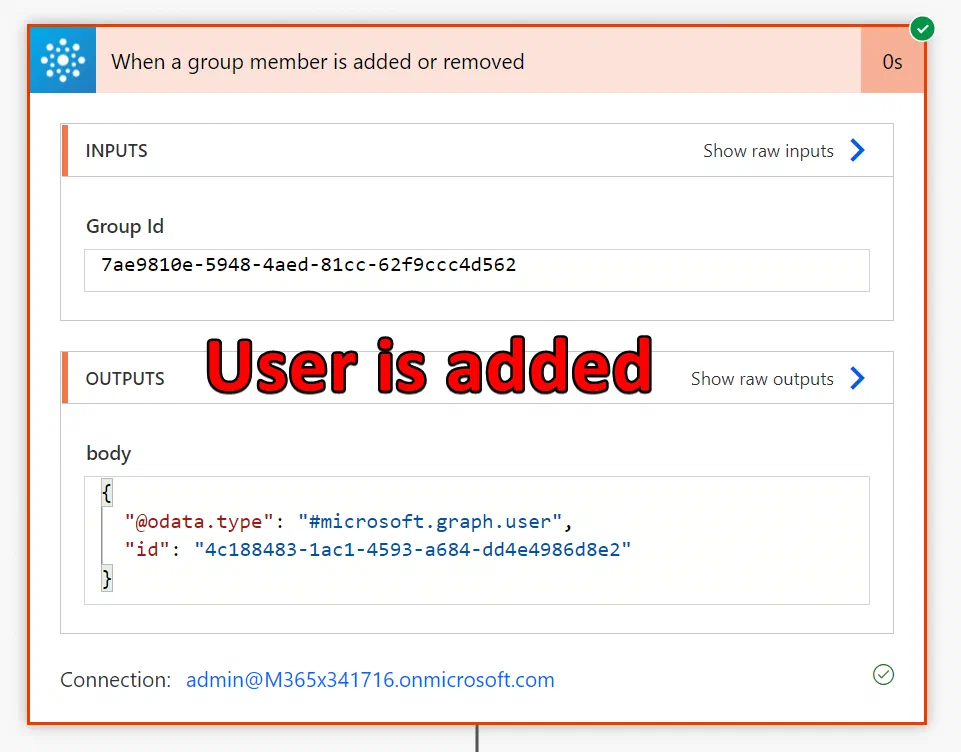
Task: Click the Connection: label
Action: click(116, 680)
